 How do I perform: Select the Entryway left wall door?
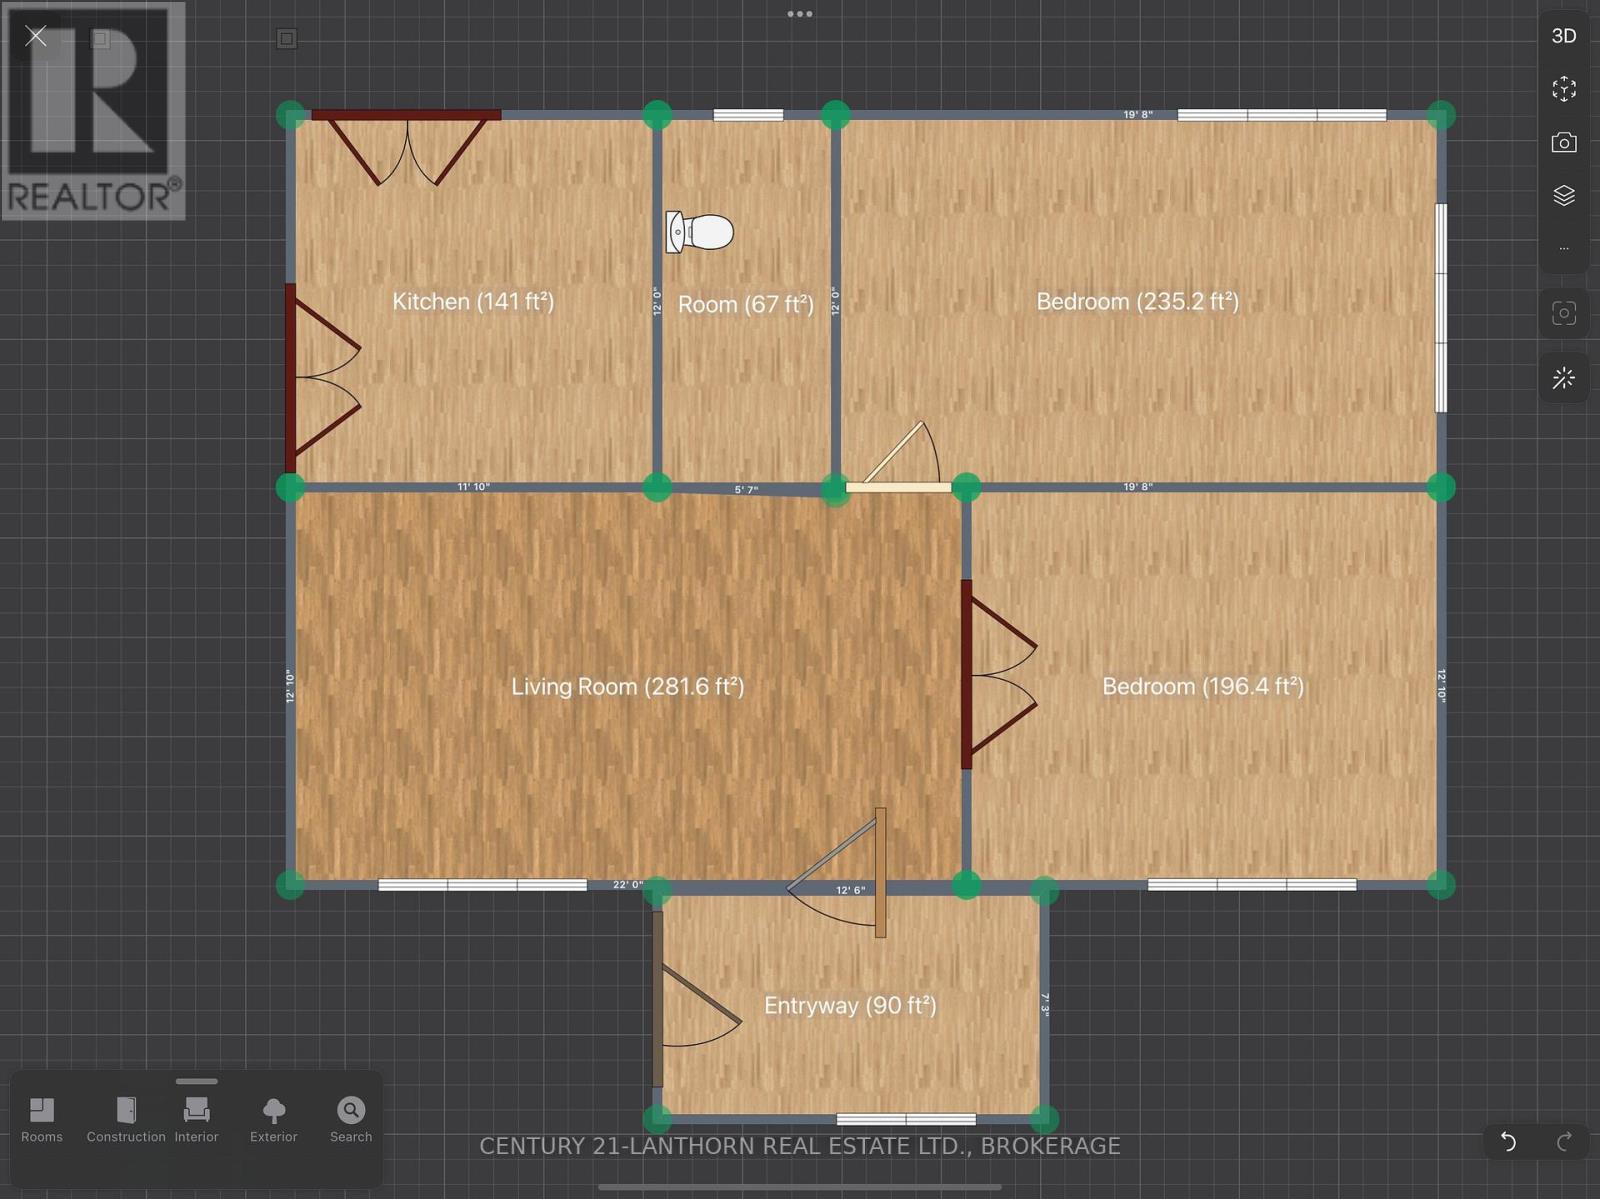pyautogui.click(x=697, y=1000)
